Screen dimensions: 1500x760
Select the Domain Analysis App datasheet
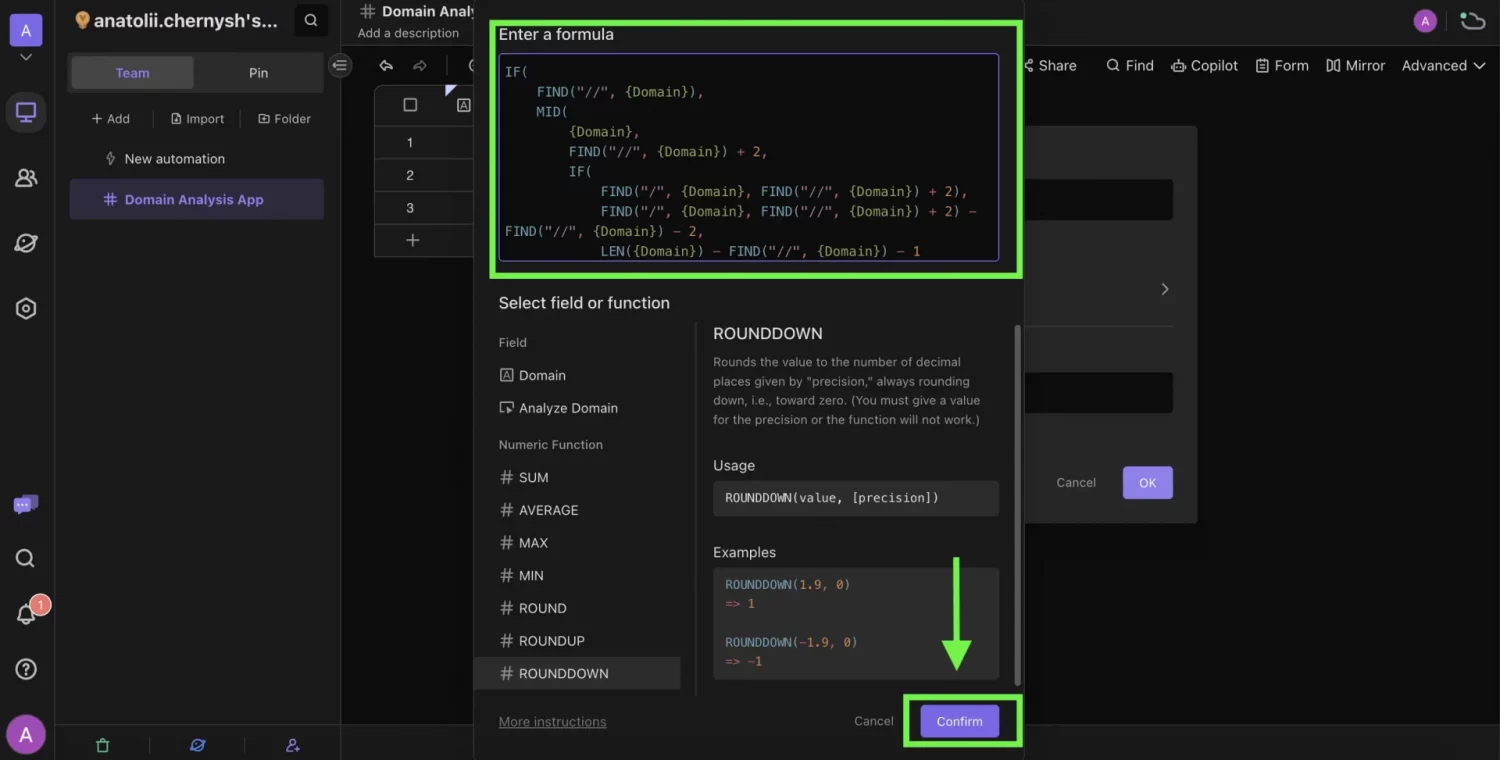click(x=196, y=200)
